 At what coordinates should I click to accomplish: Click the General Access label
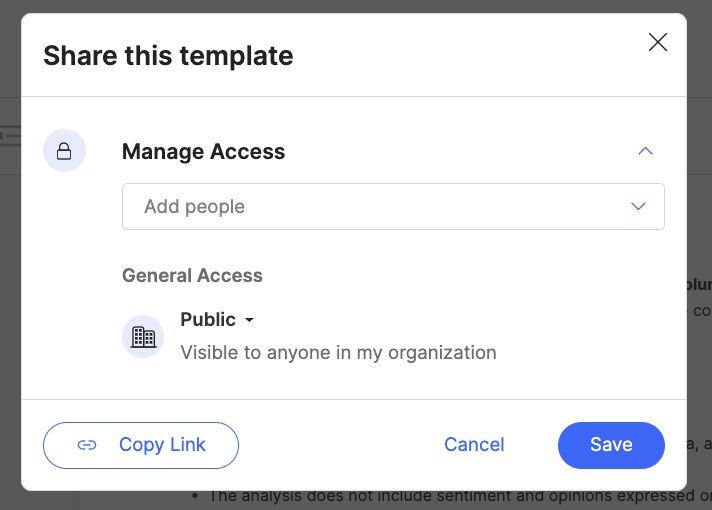[192, 276]
